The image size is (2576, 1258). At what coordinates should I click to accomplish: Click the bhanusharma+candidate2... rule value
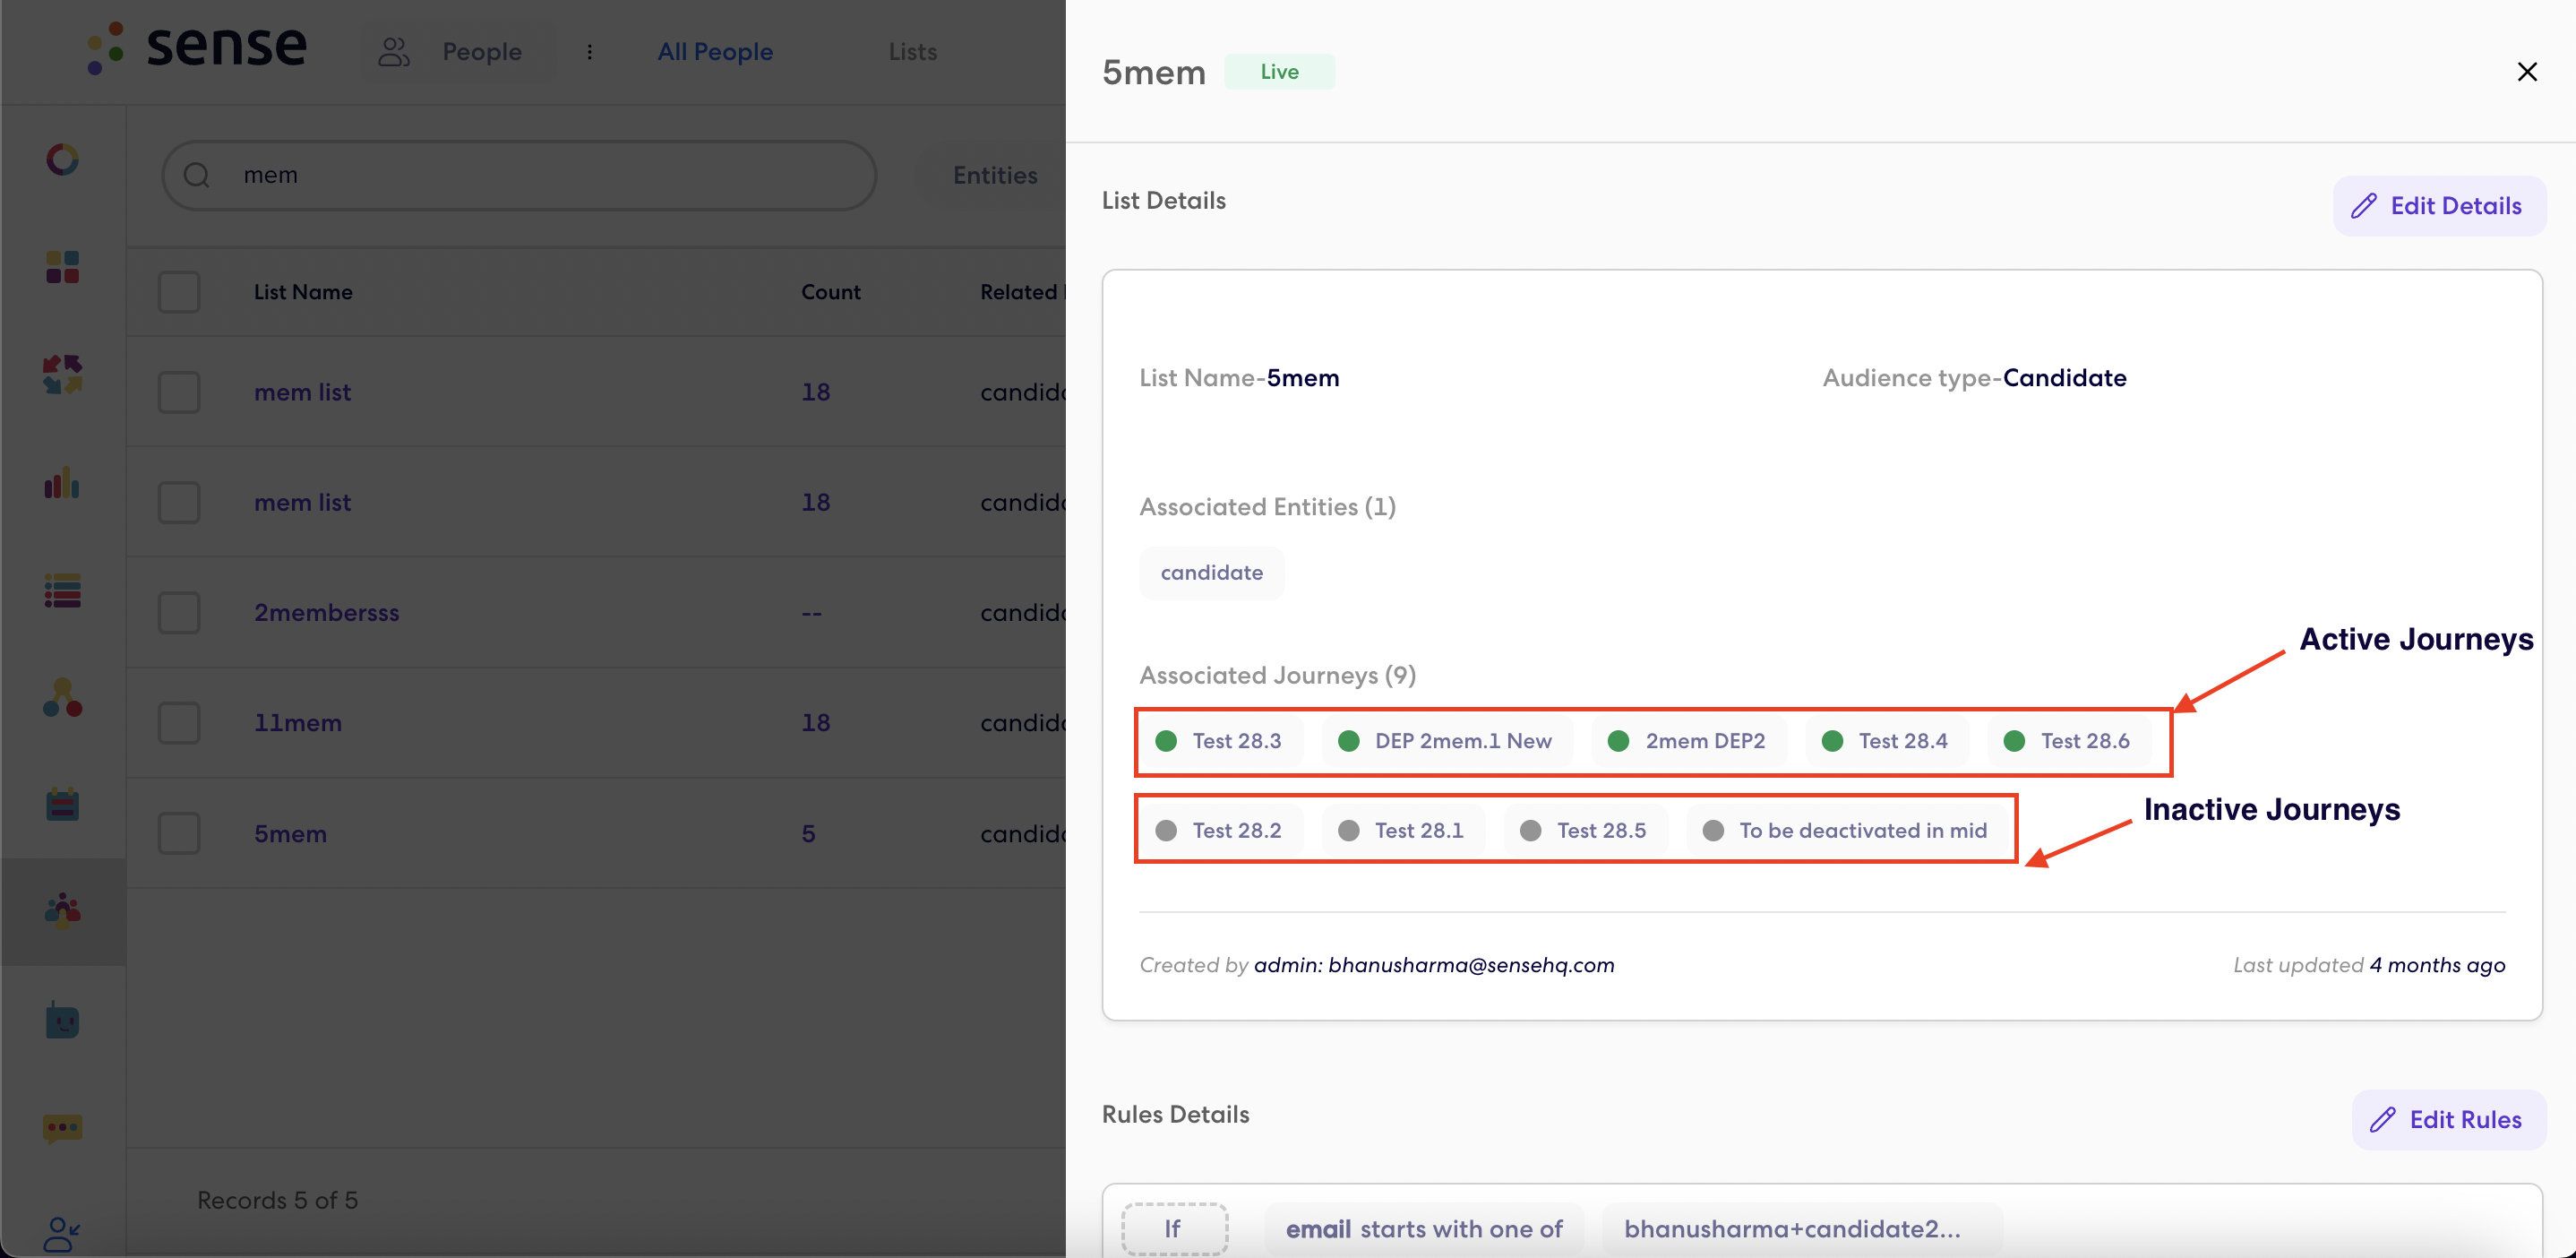click(1801, 1228)
